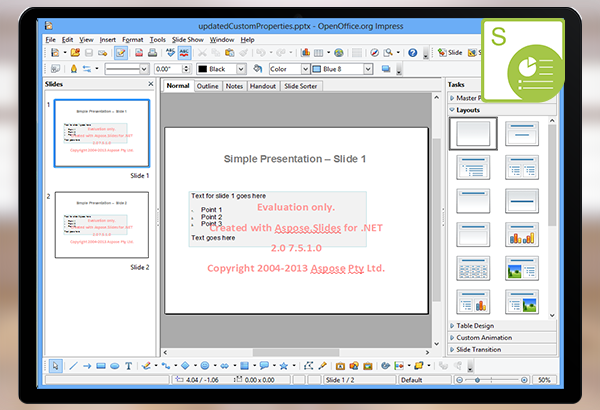Select the Line drawing tool
600x410 pixels.
tap(73, 366)
